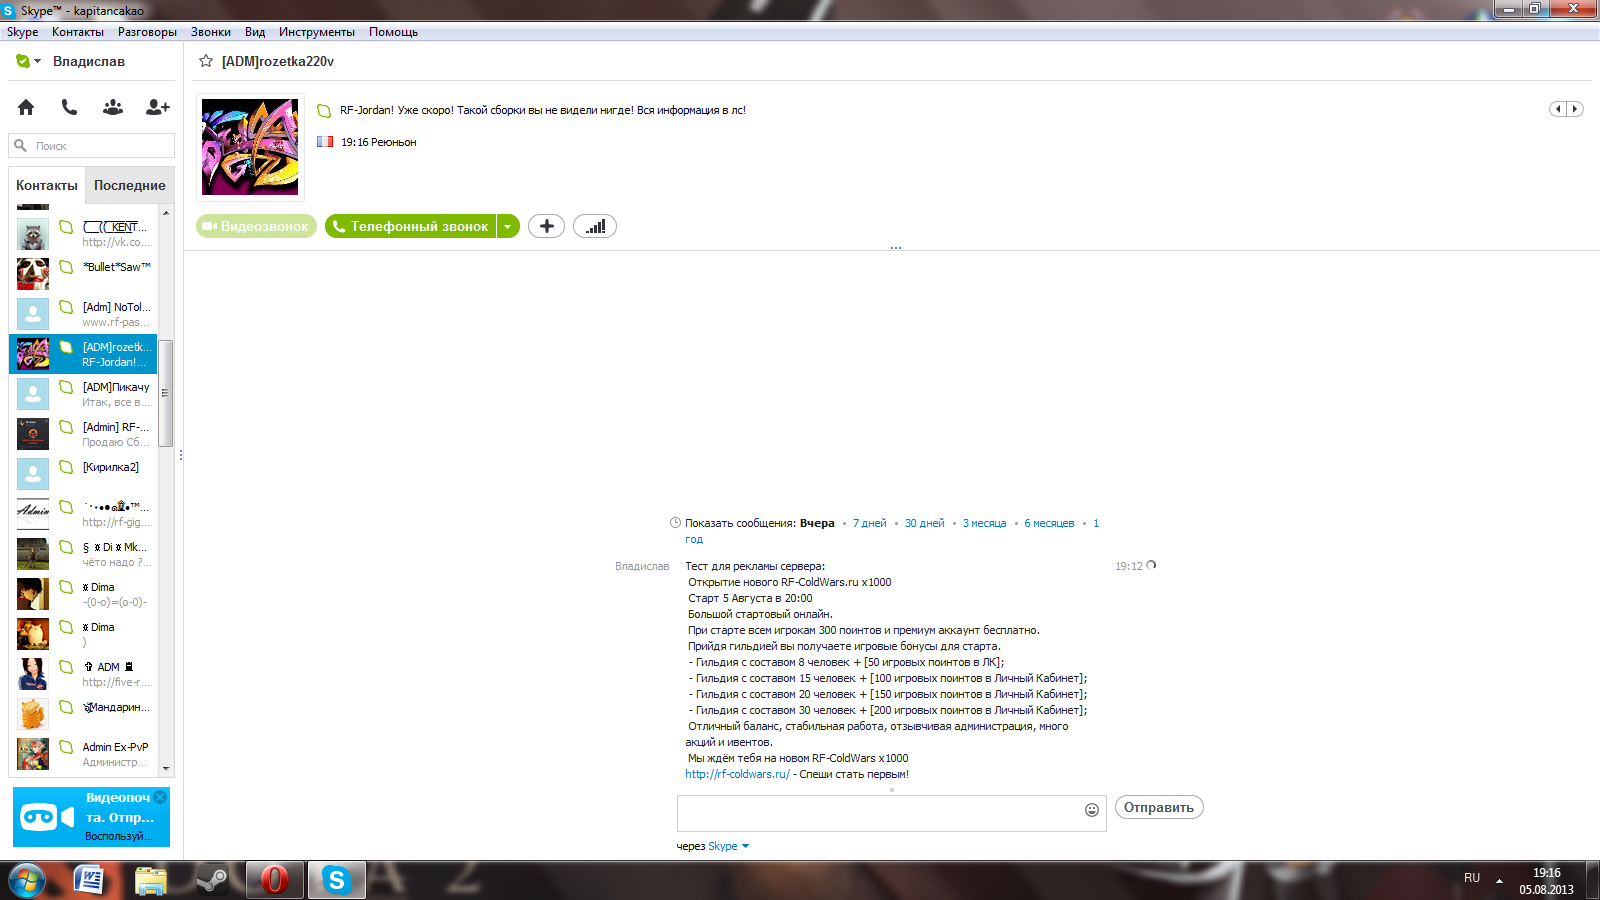
Task: Start Видеозвонок video call
Action: click(x=257, y=226)
